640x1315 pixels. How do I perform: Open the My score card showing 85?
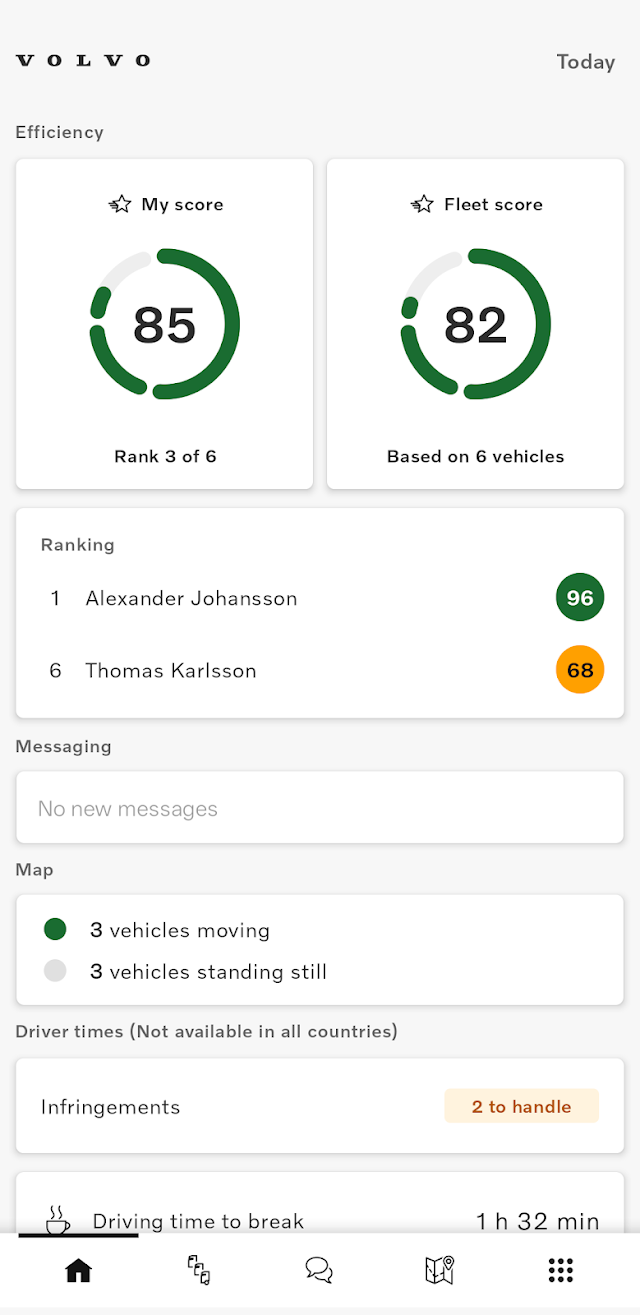tap(165, 324)
